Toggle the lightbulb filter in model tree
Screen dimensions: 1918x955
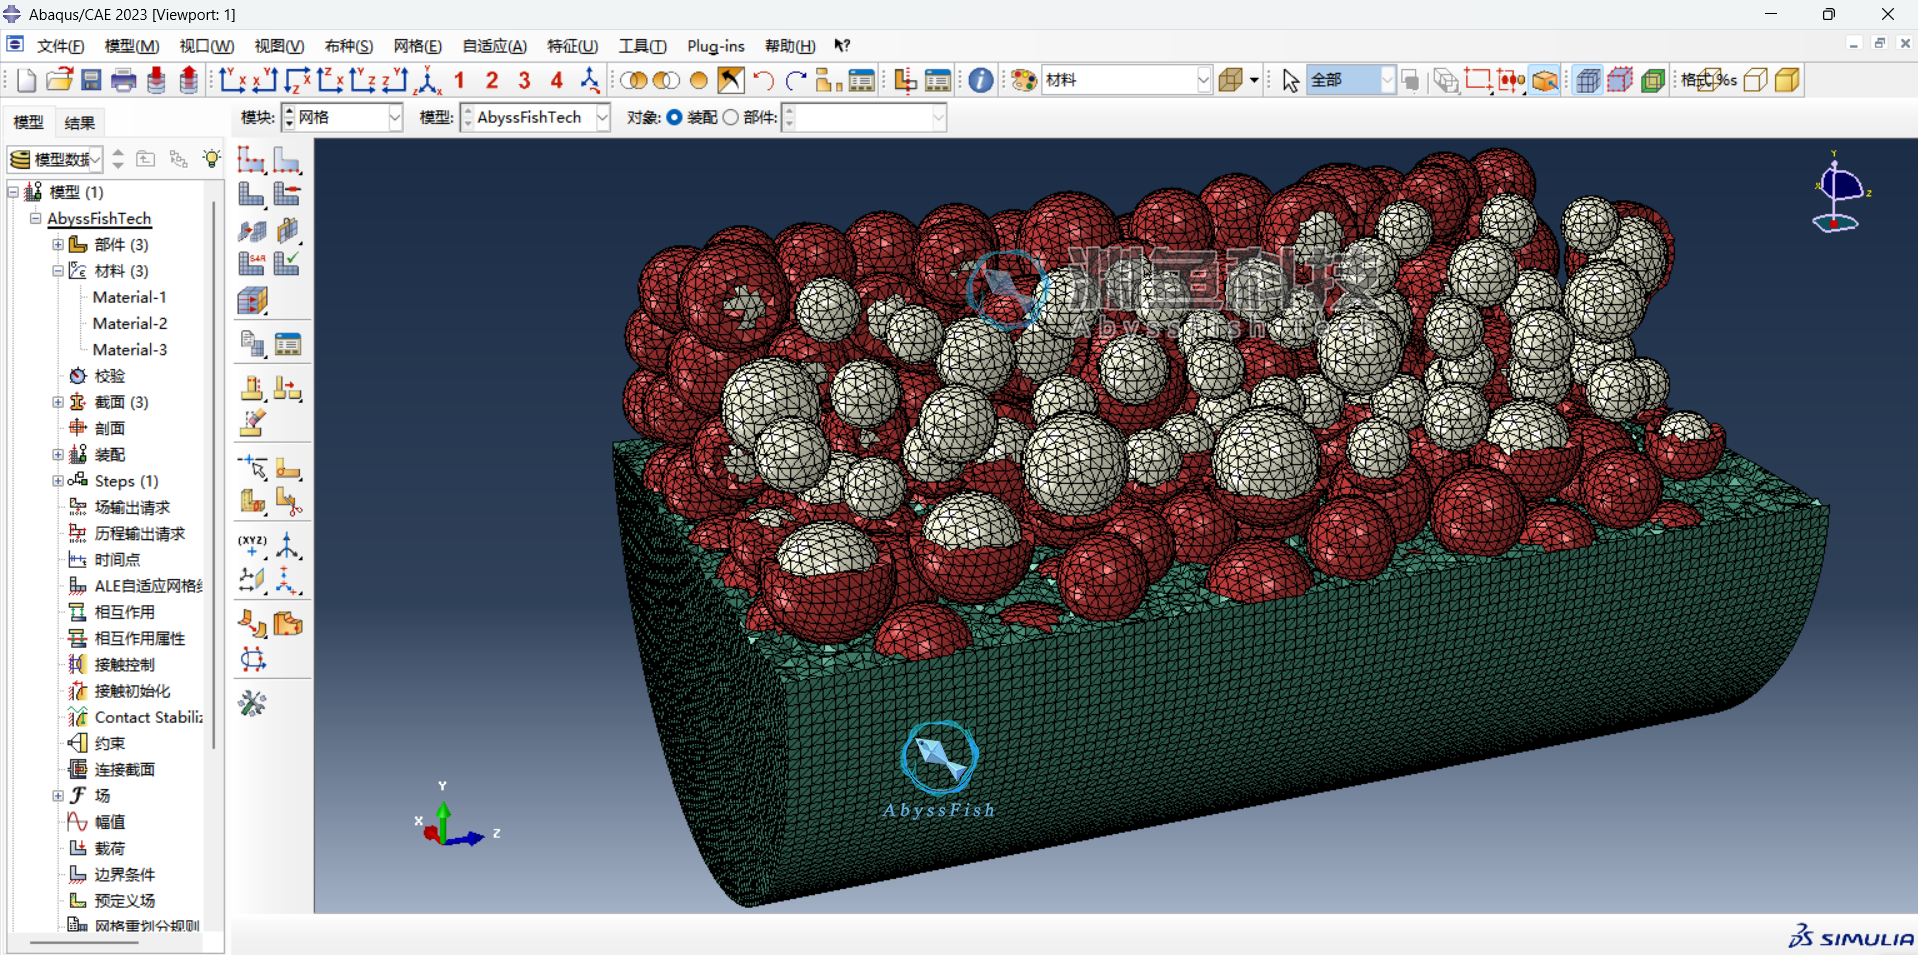pyautogui.click(x=212, y=159)
